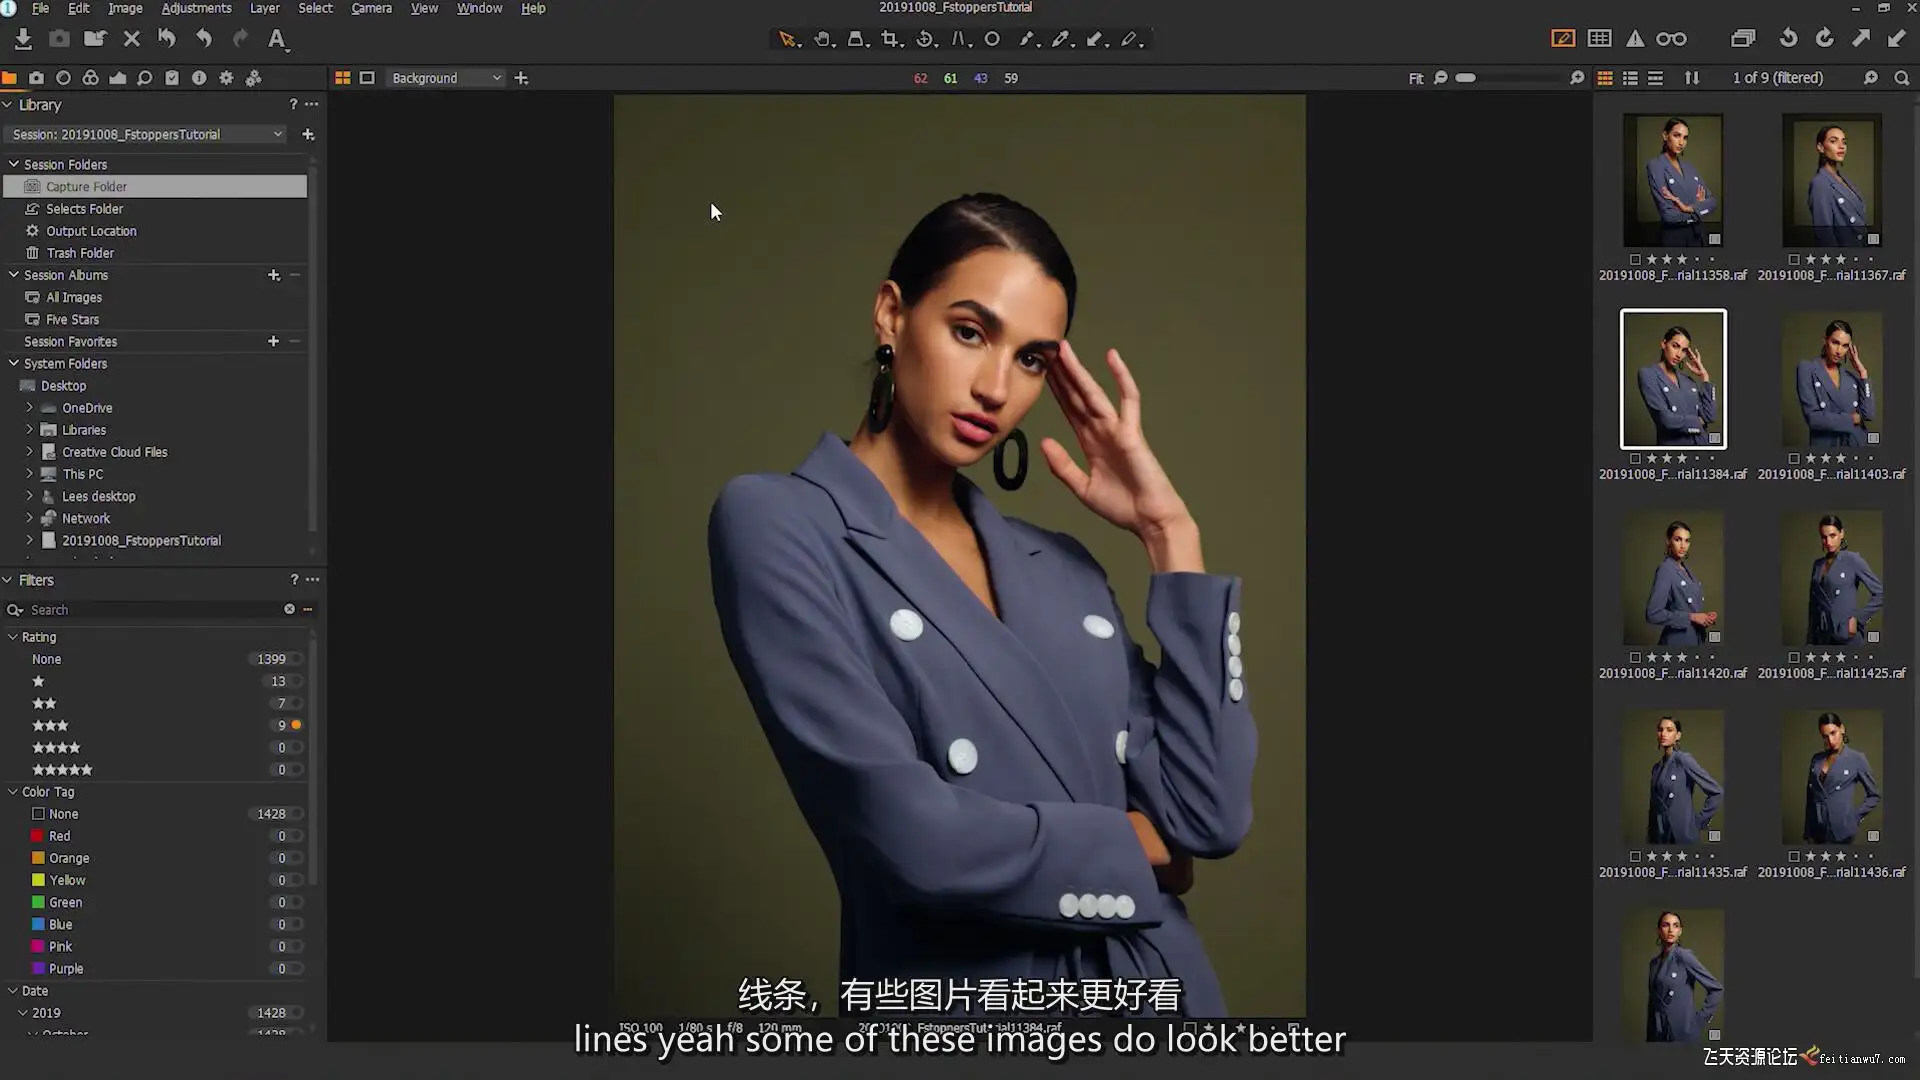This screenshot has height=1080, width=1920.
Task: Open the Capture camera tool tab
Action: pos(36,78)
